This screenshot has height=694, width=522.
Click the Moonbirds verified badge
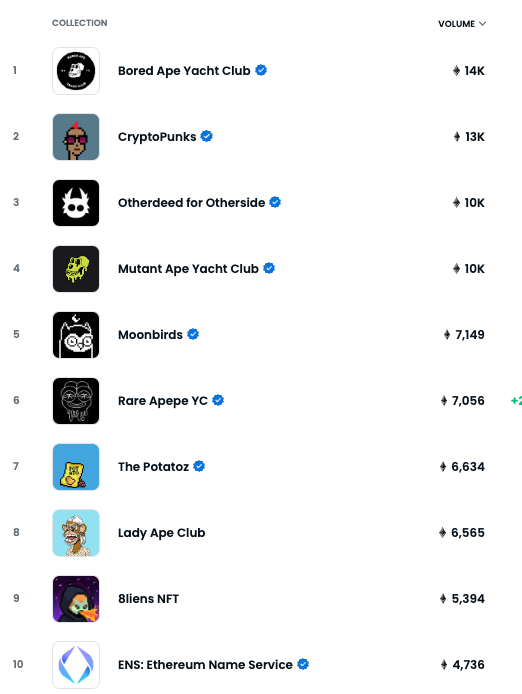193,334
